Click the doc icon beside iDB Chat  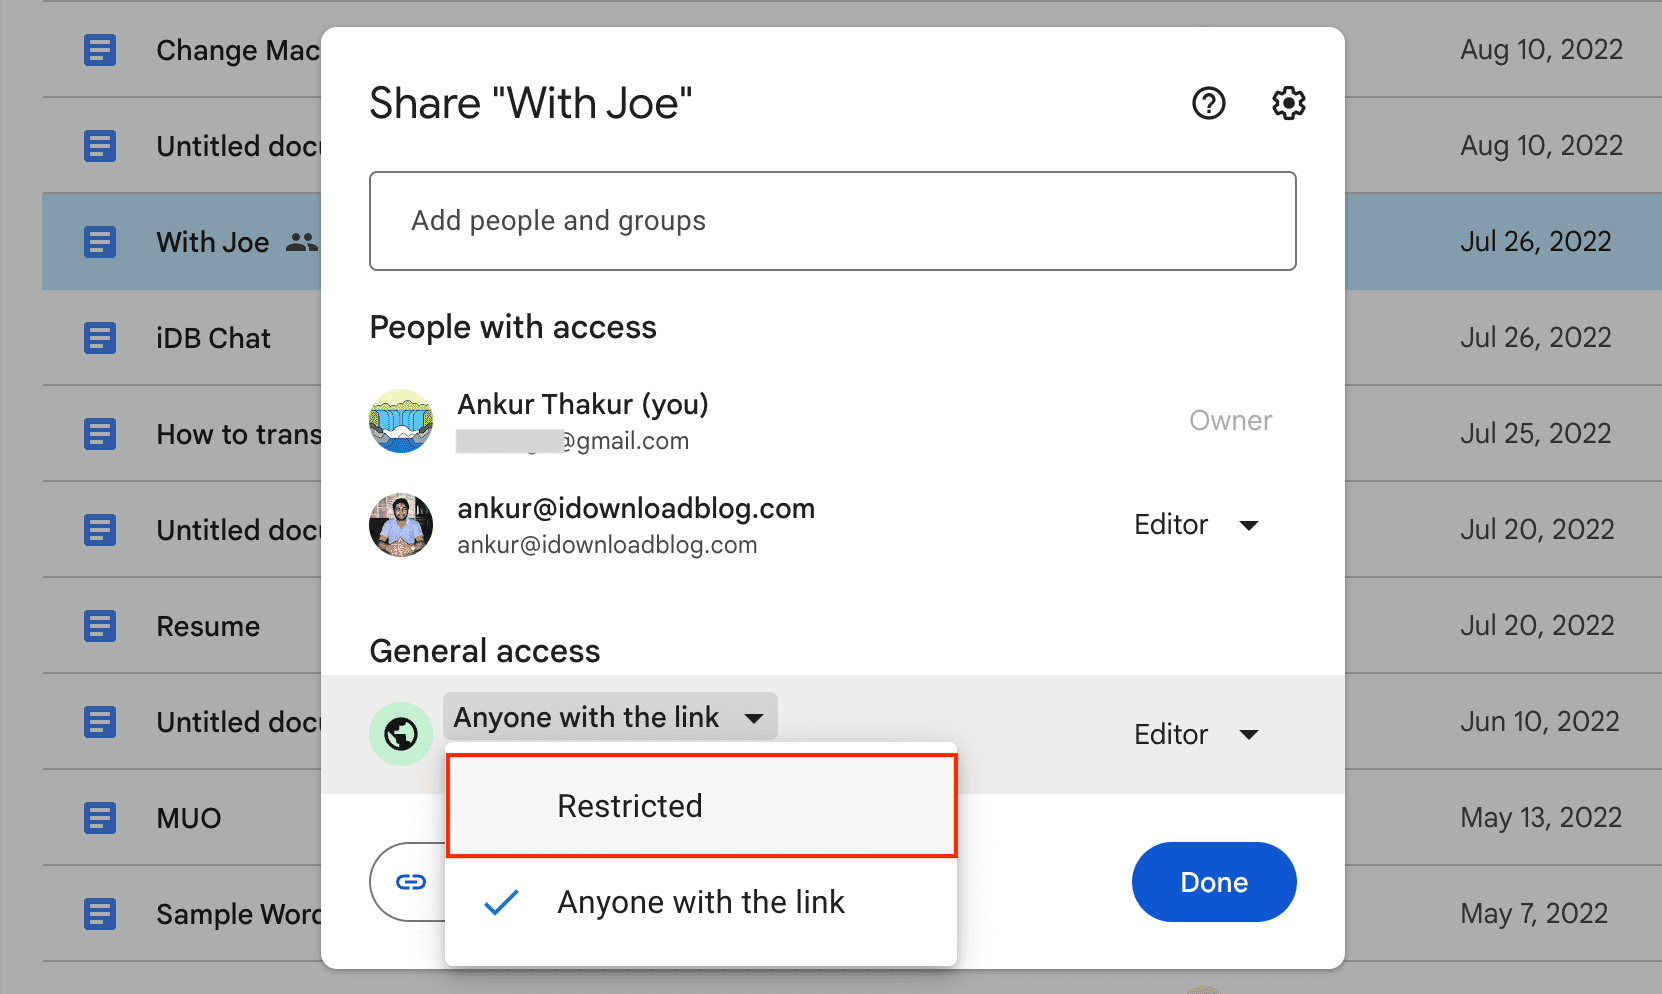coord(99,338)
